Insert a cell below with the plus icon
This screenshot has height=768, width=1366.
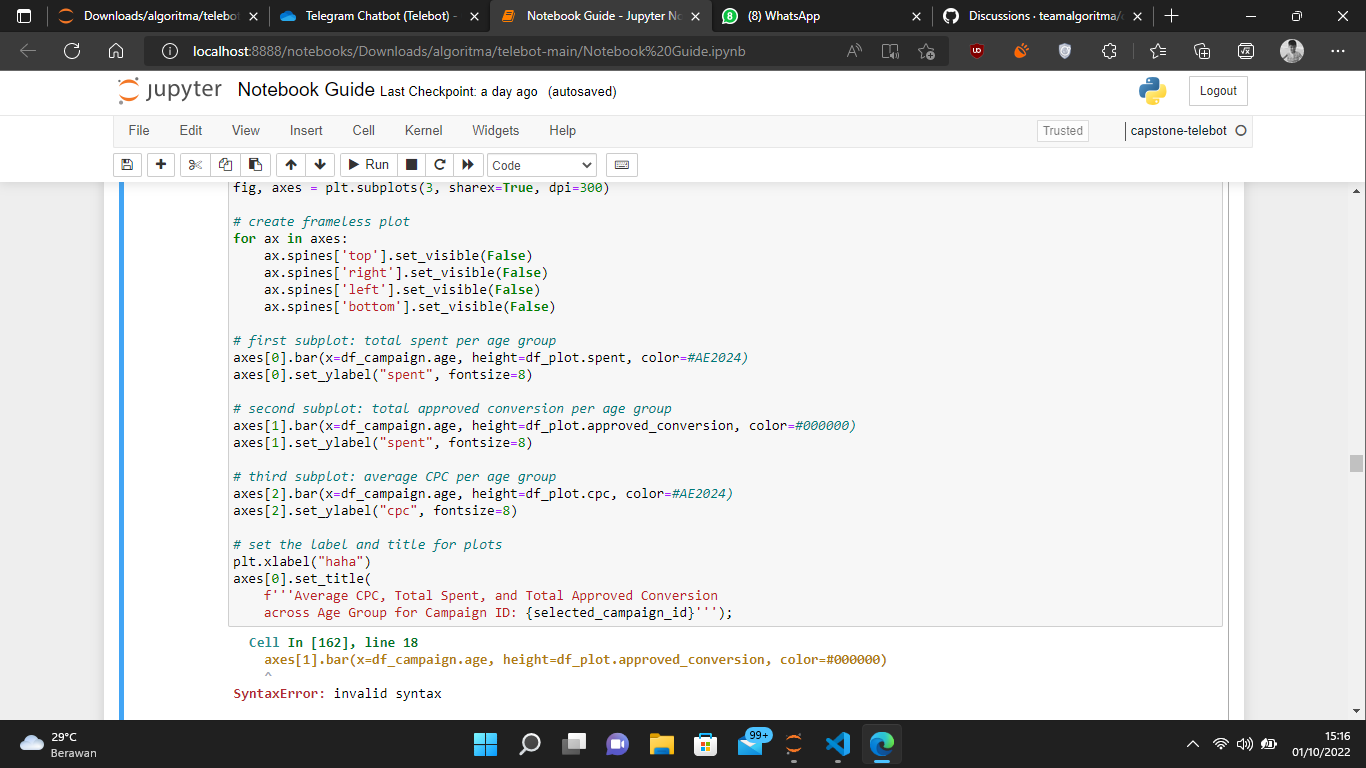(161, 164)
